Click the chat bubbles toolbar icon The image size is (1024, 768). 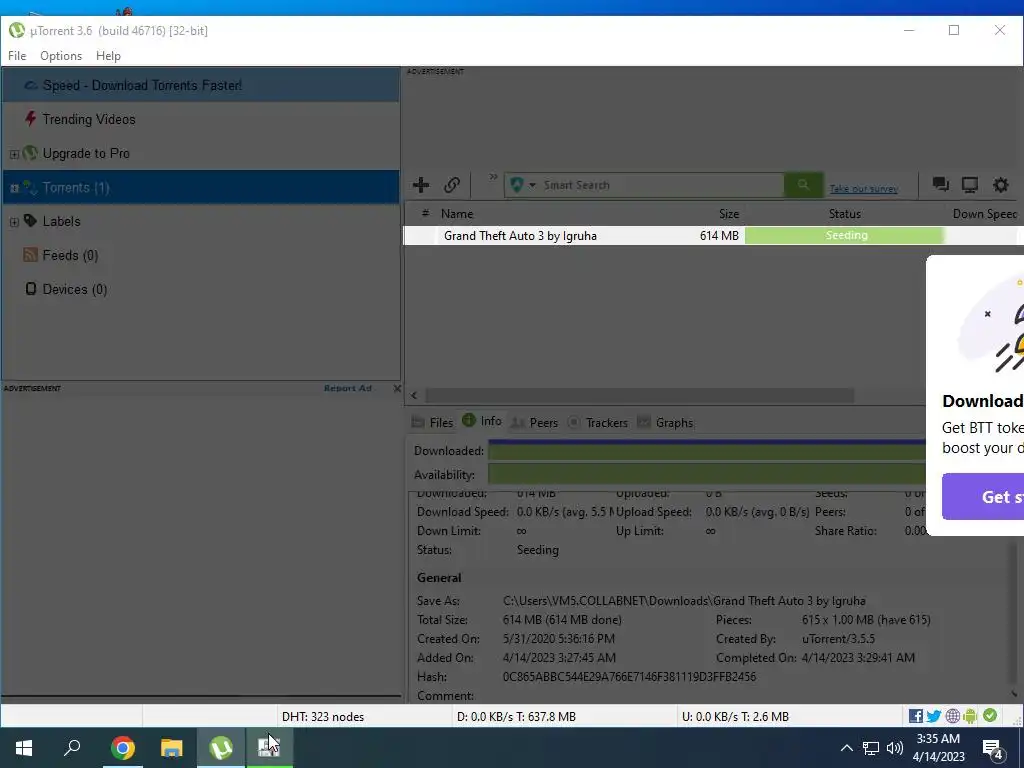tap(940, 185)
